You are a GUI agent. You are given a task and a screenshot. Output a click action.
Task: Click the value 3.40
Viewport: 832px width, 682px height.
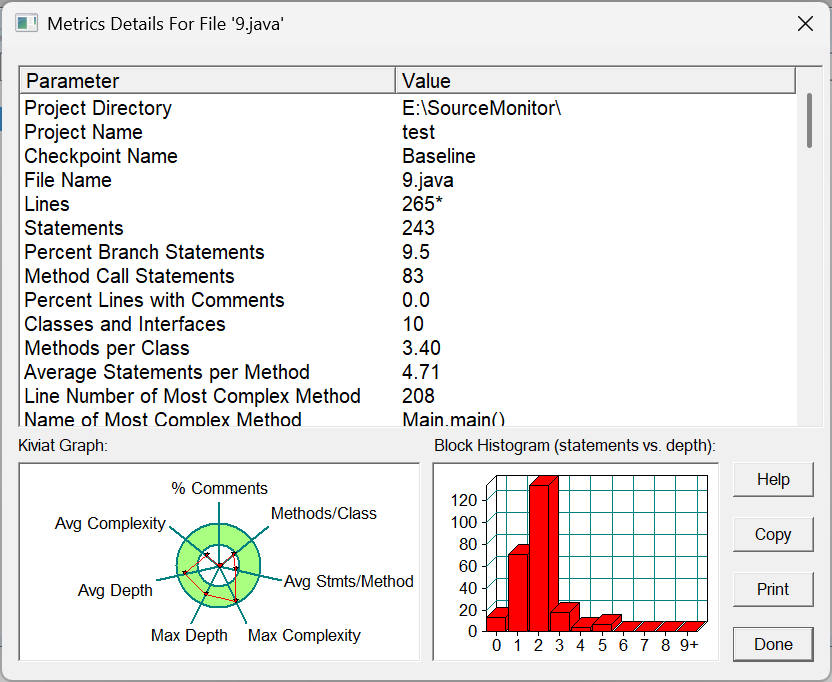421,348
